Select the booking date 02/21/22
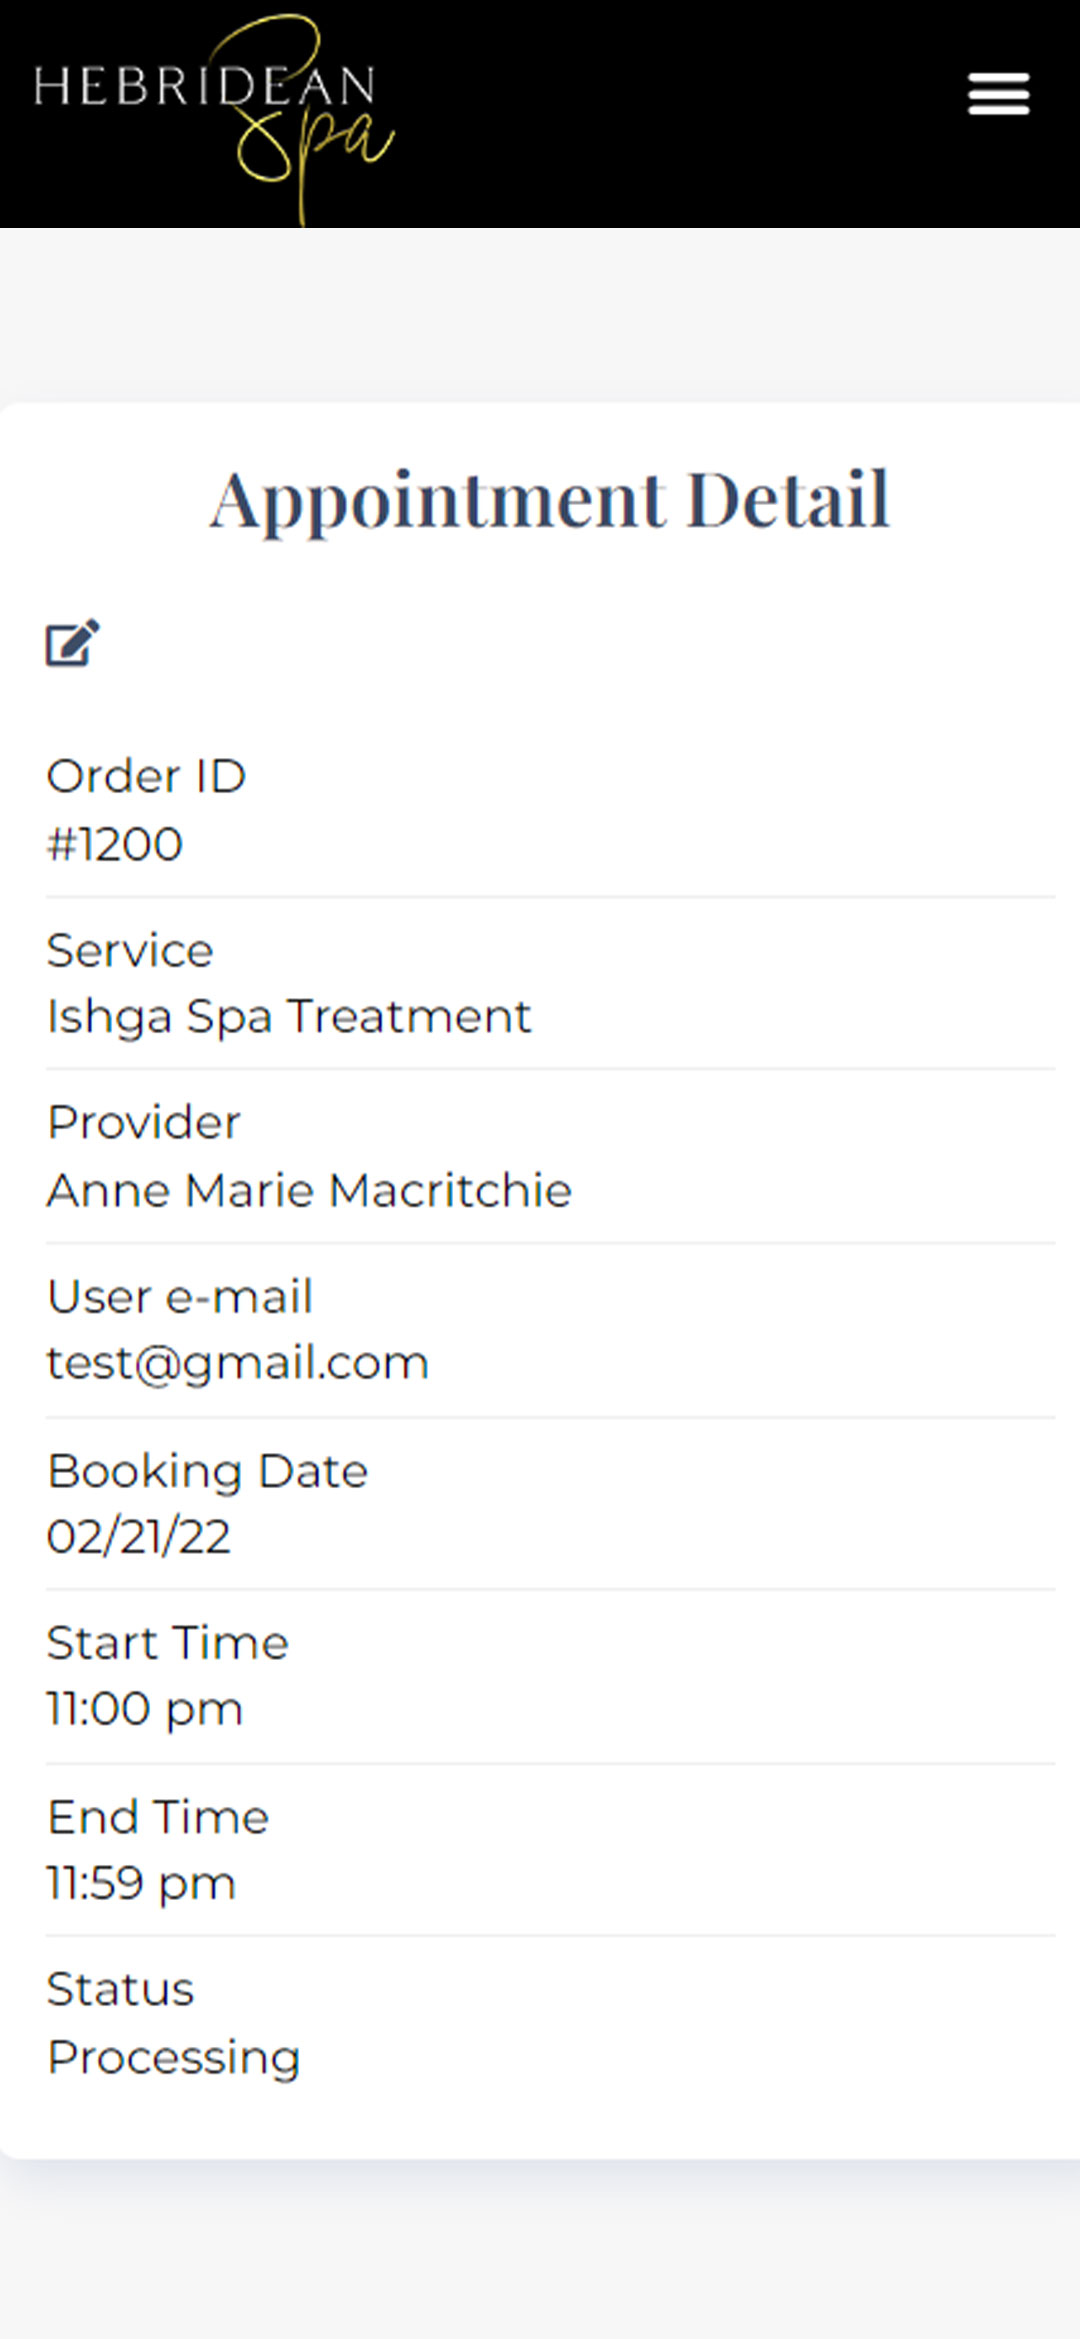Viewport: 1080px width, 2339px height. 139,1537
